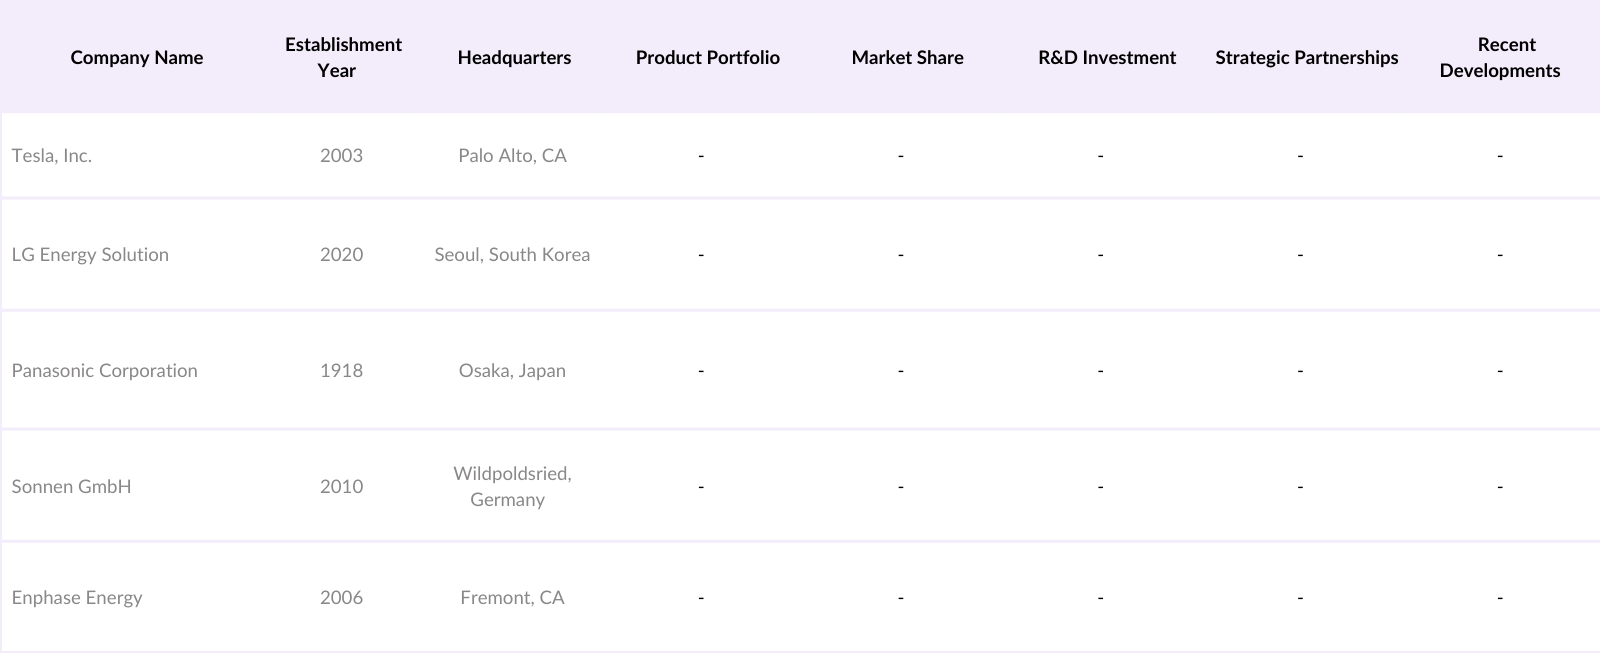Click Panasonic's R&D Investment dash cell
The height and width of the screenshot is (653, 1600).
tap(1100, 370)
